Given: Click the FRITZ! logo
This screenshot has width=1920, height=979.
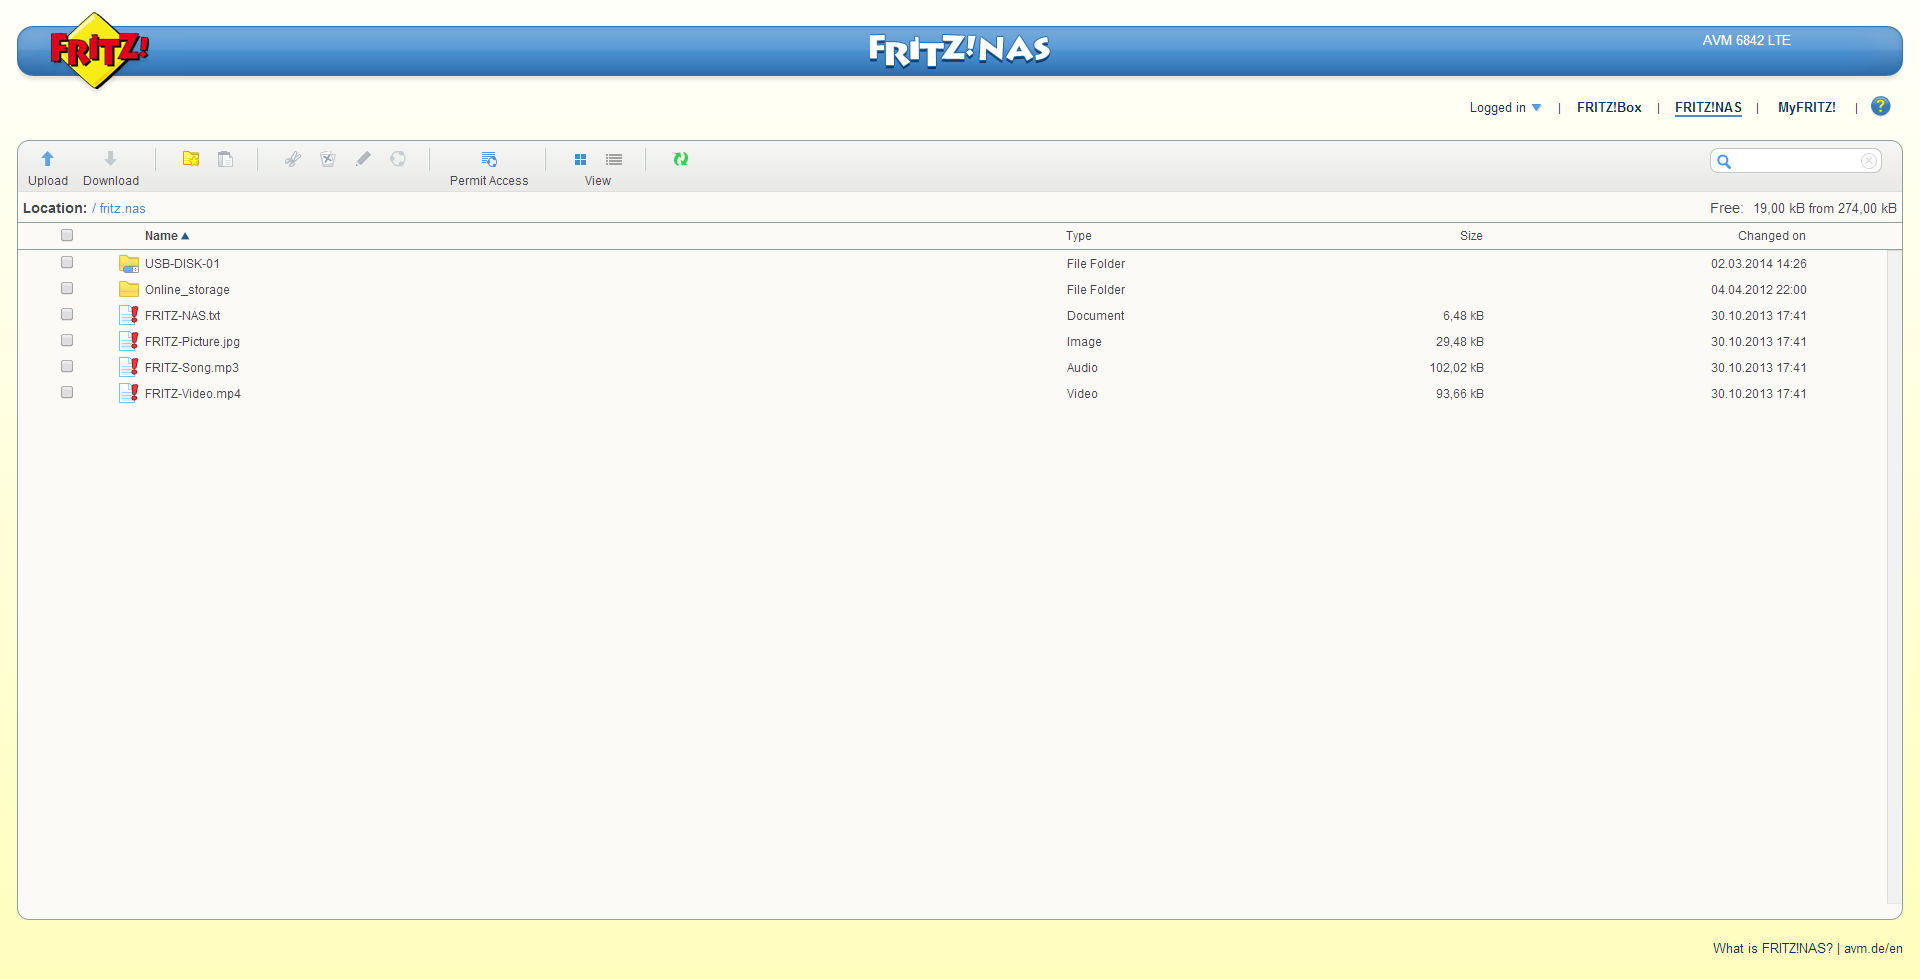Looking at the screenshot, I should (98, 50).
